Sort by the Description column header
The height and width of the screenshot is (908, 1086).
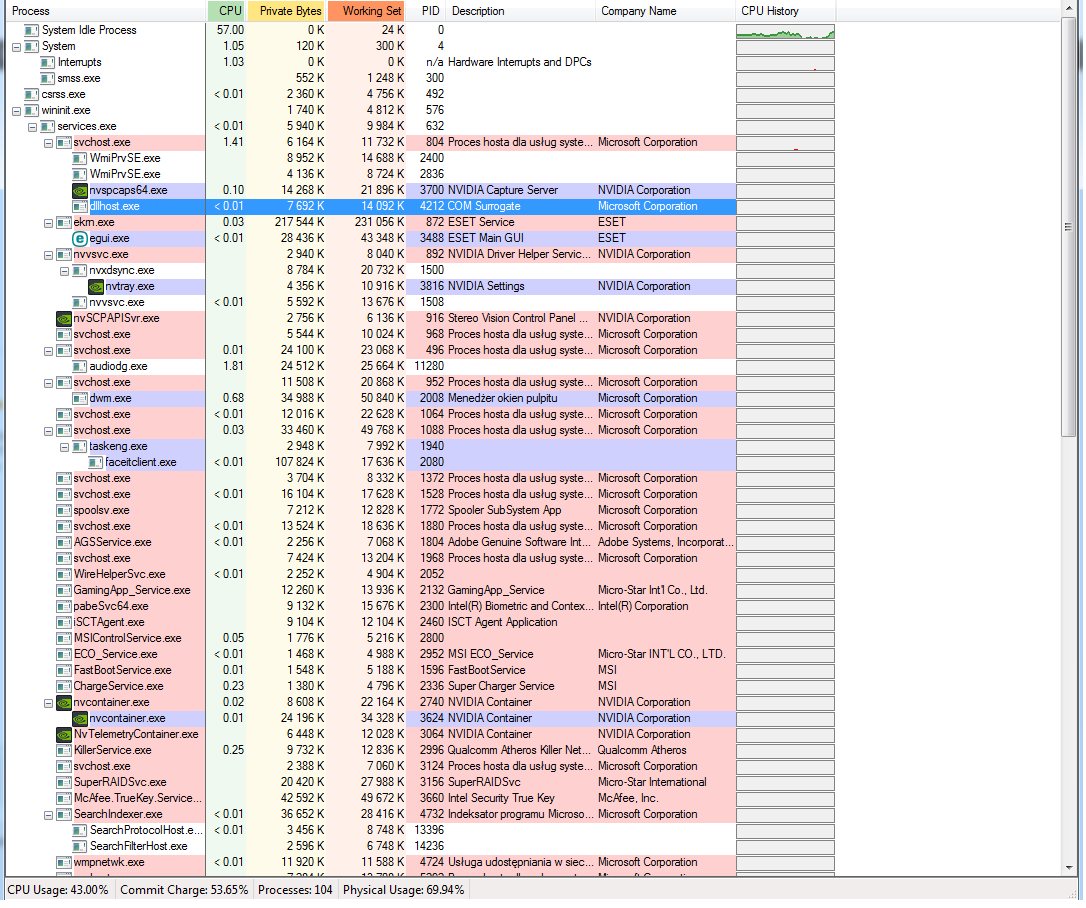[521, 11]
